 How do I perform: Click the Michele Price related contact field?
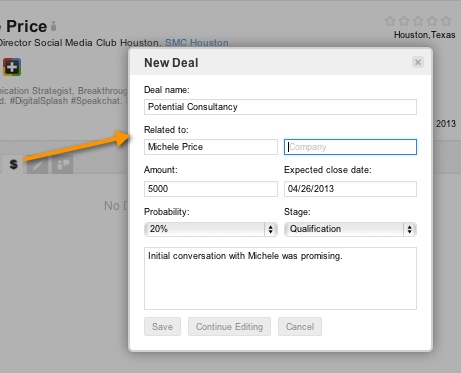click(211, 147)
